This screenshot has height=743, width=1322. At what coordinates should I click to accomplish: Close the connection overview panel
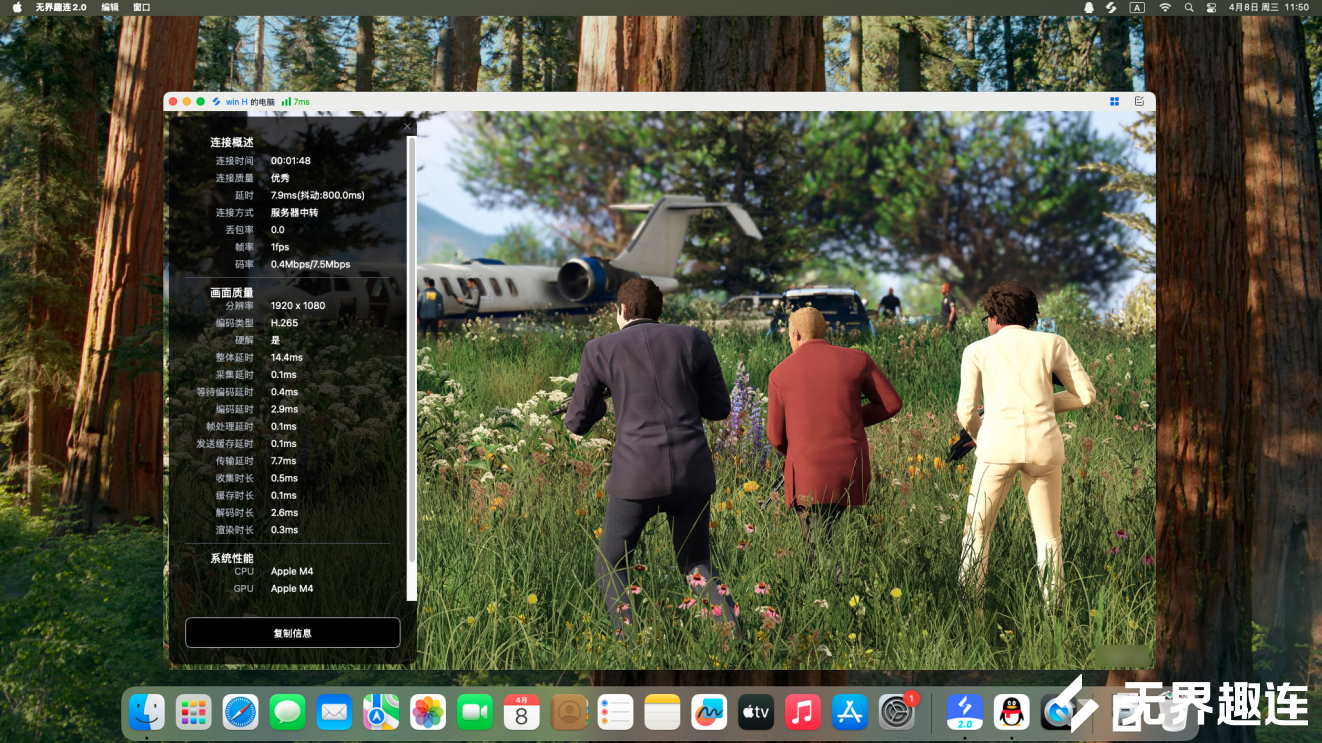click(x=406, y=126)
